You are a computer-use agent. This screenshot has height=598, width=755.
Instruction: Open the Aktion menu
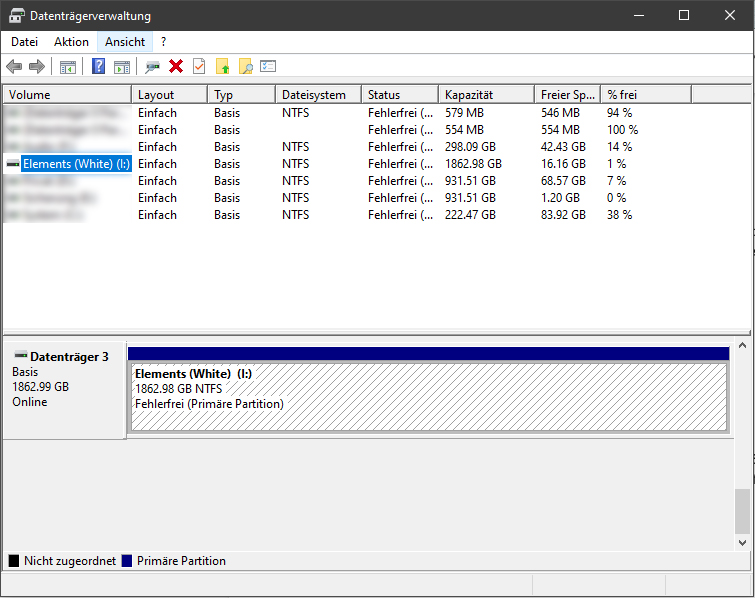(x=71, y=42)
